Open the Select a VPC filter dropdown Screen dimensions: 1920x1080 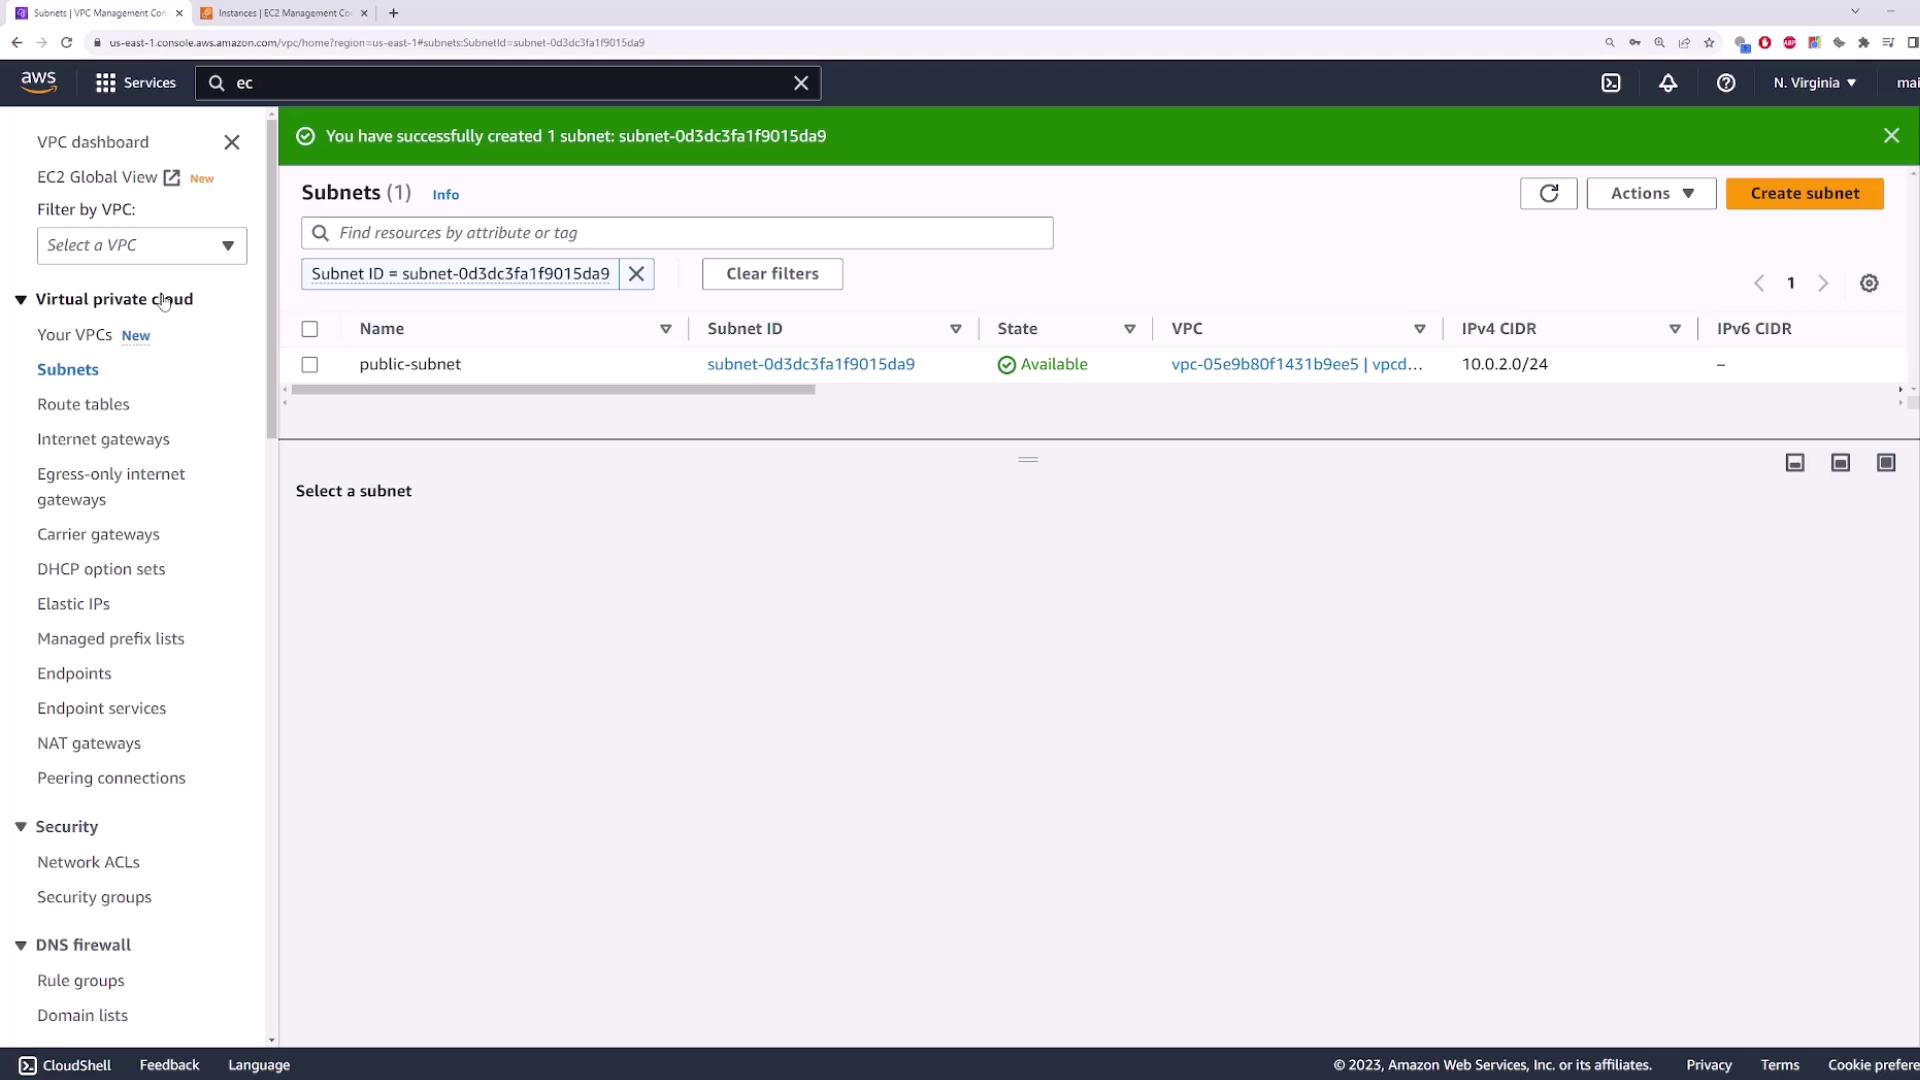(x=142, y=246)
